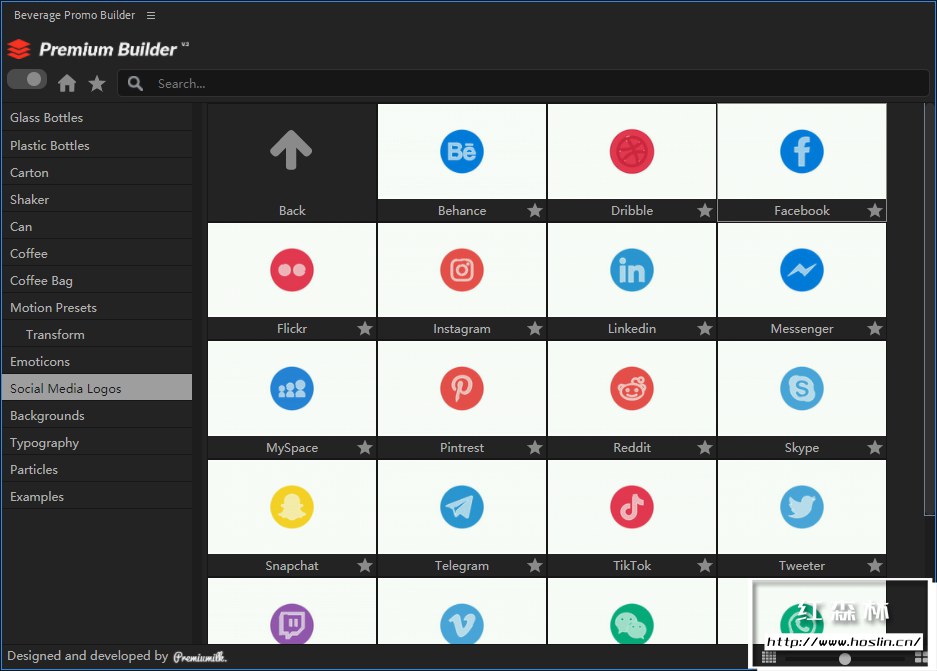Favorite MySpace with its star

365,447
